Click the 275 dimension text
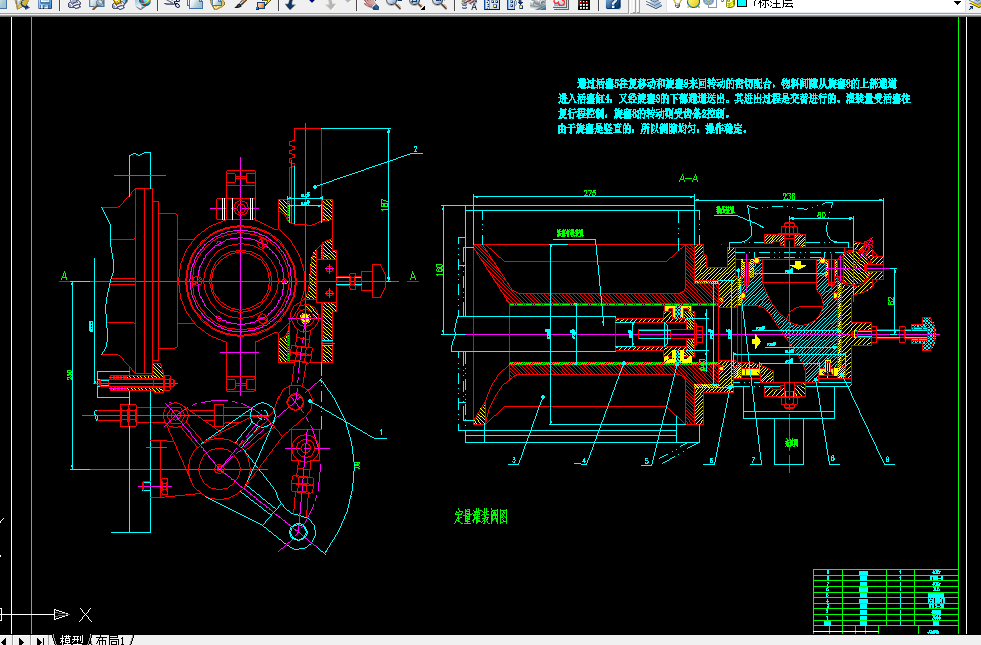 589,193
